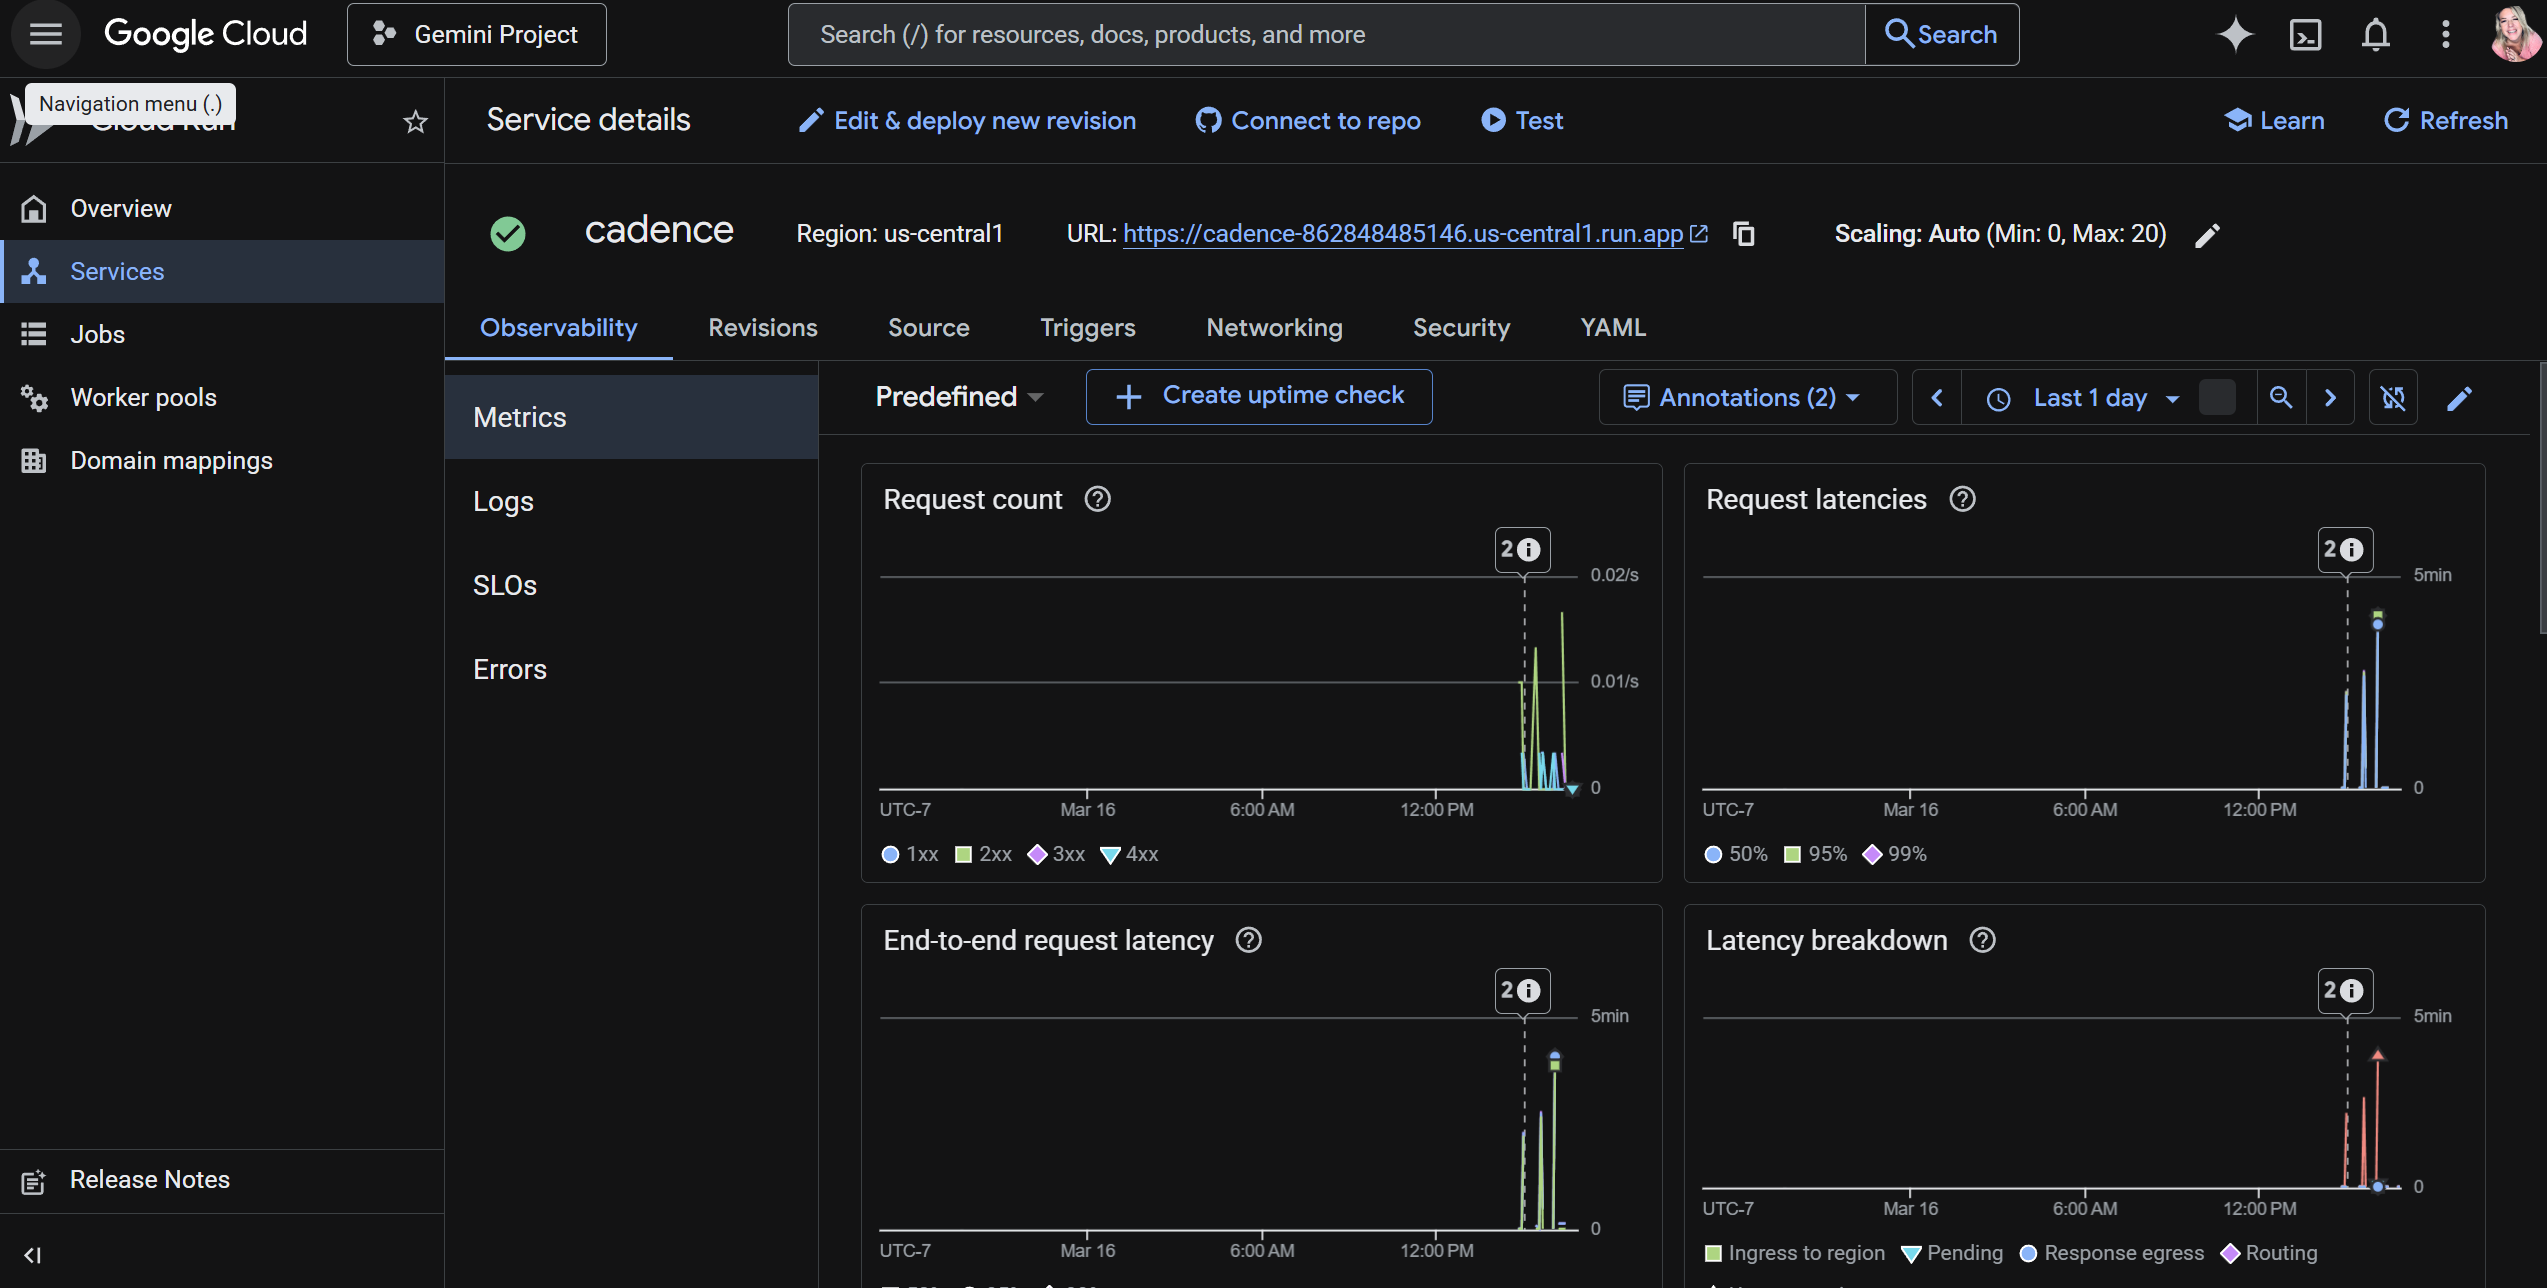Open the Last 1 day time range selector

coord(2089,398)
